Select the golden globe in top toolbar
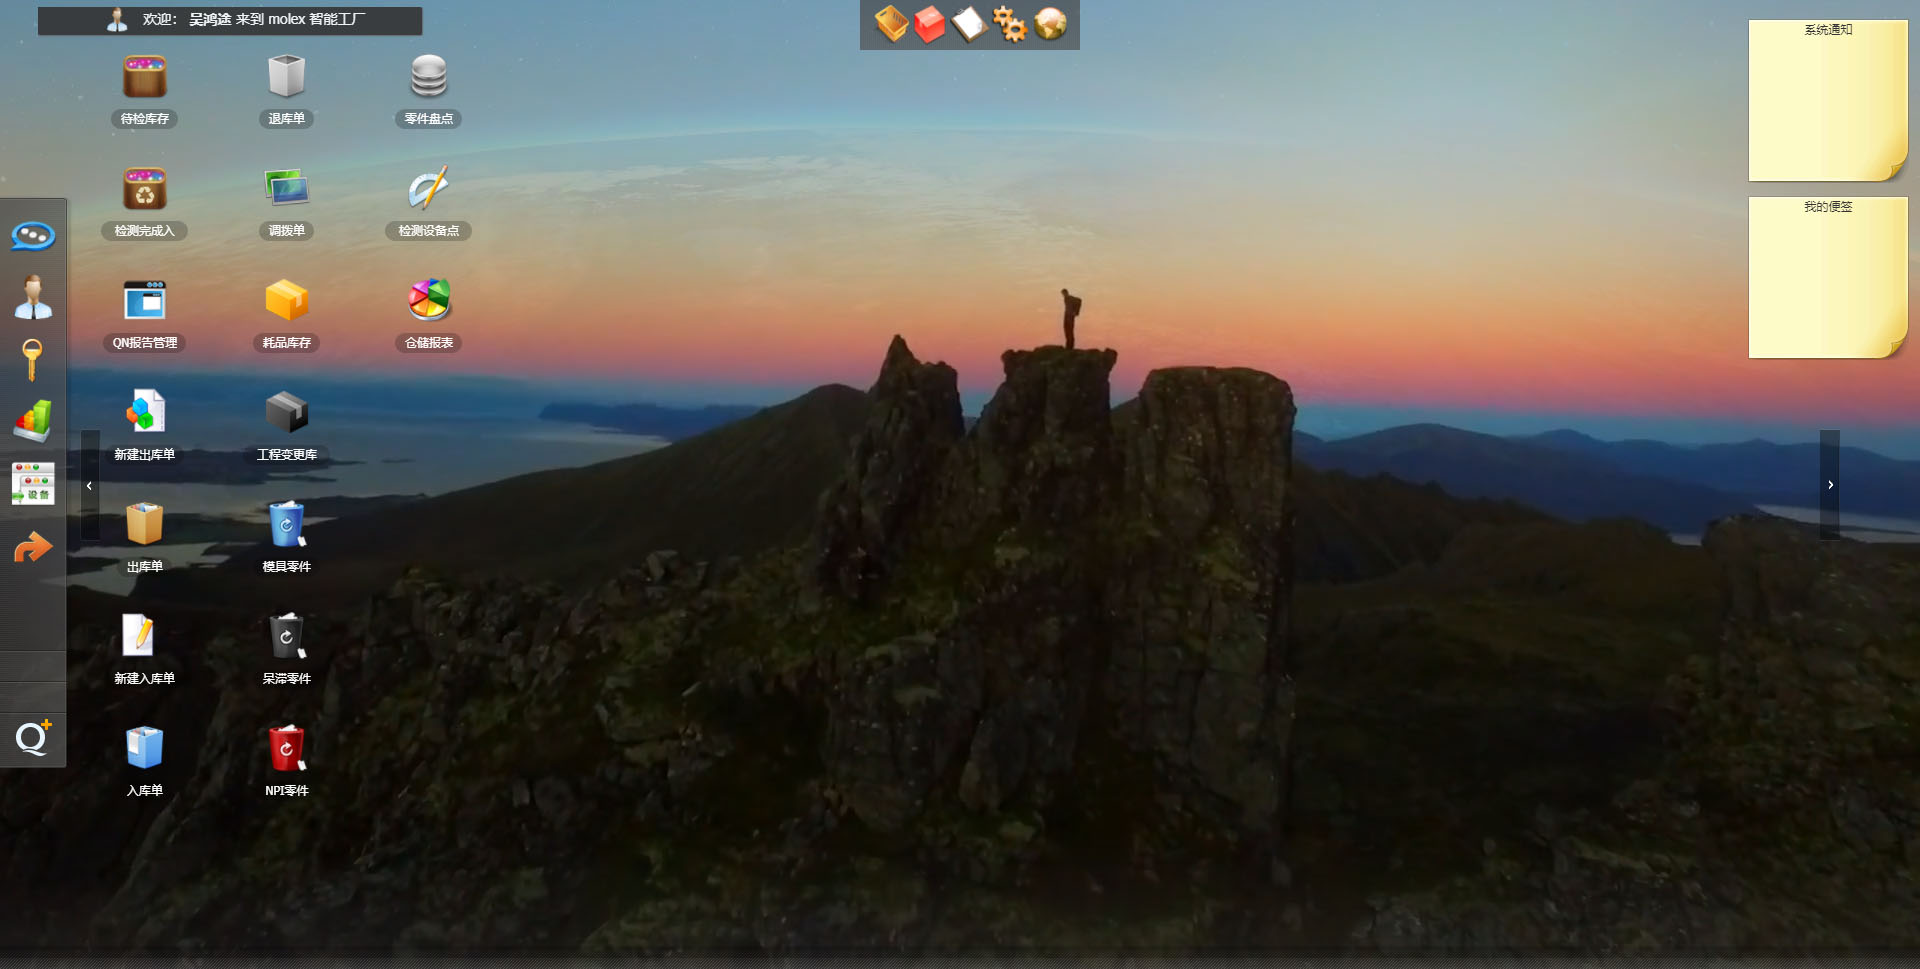The height and width of the screenshot is (969, 1920). tap(1050, 24)
